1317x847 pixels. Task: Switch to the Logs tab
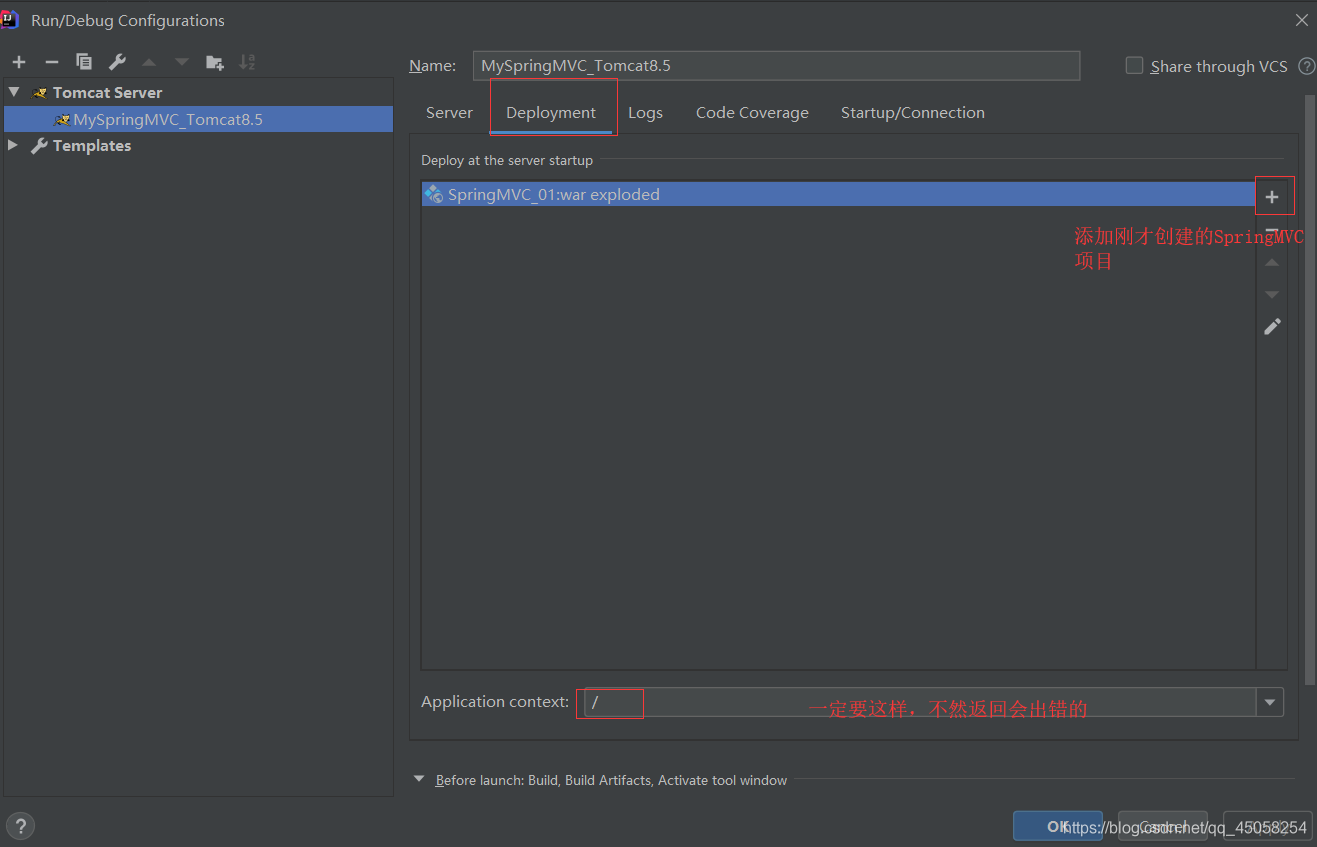click(x=645, y=113)
